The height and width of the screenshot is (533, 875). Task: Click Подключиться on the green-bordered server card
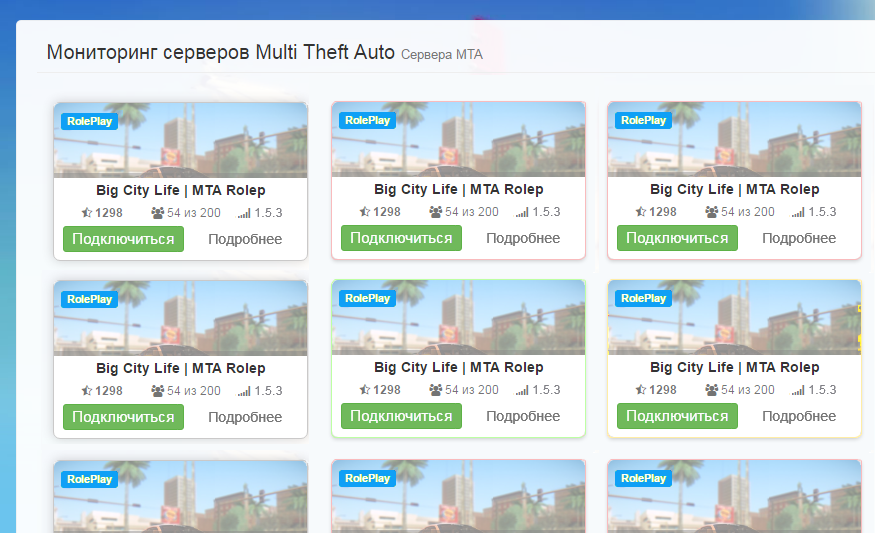401,416
